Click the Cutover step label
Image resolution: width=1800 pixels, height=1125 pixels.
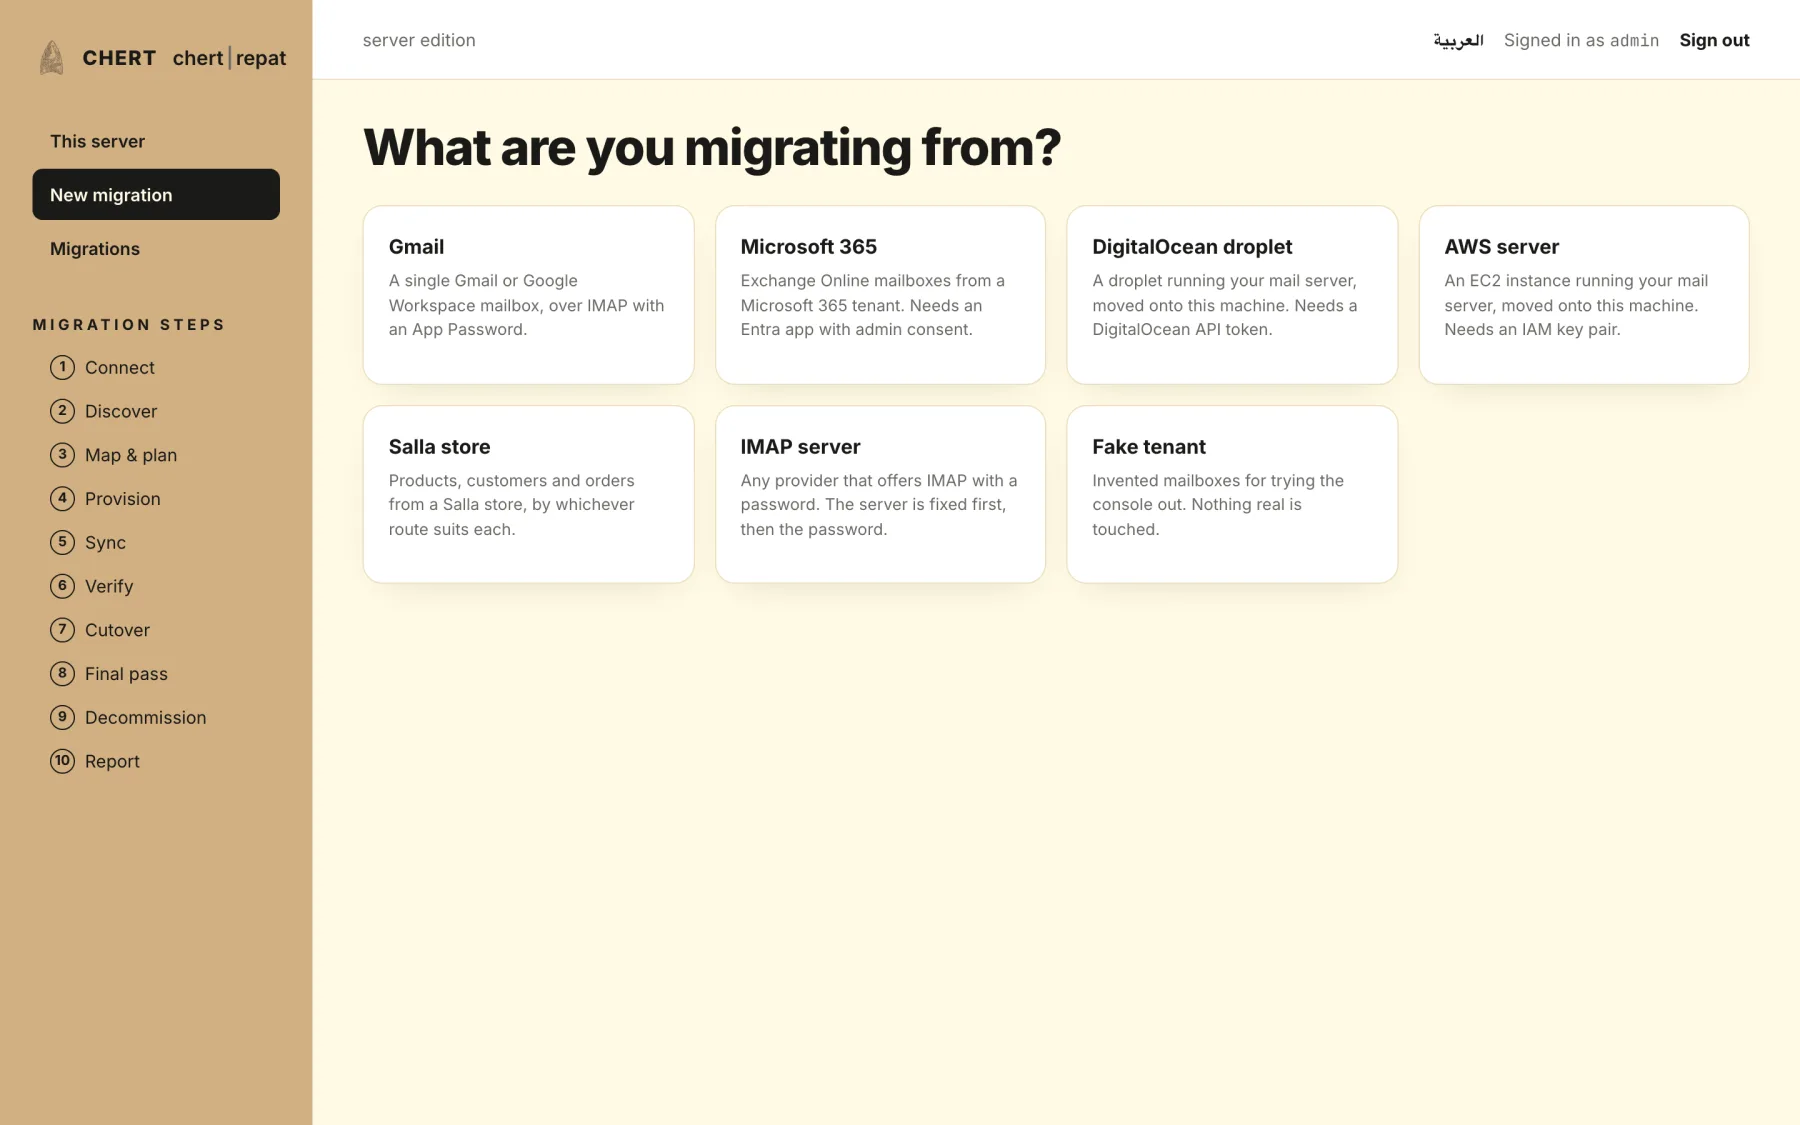click(x=117, y=630)
